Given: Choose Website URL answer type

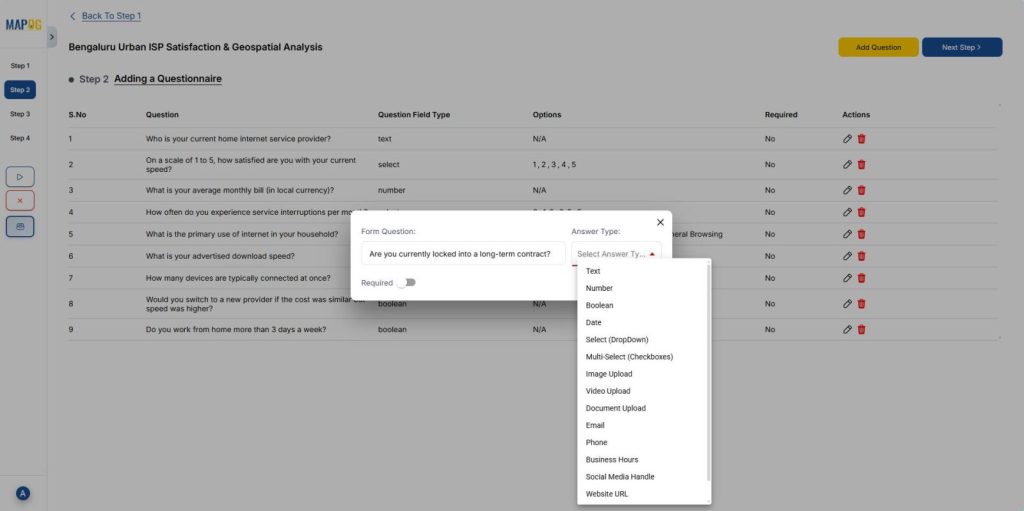Looking at the screenshot, I should point(643,494).
